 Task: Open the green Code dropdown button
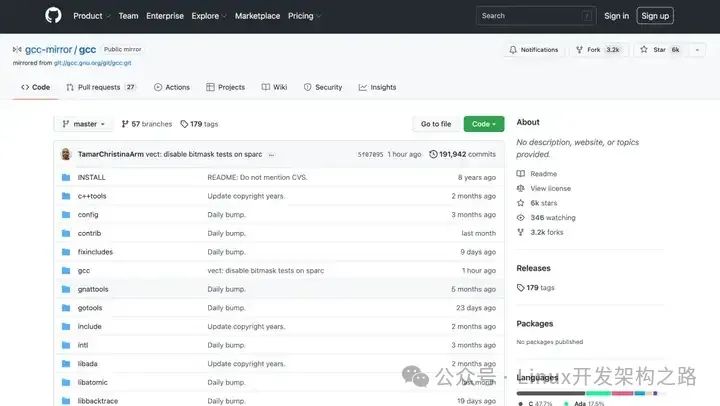[x=484, y=124]
